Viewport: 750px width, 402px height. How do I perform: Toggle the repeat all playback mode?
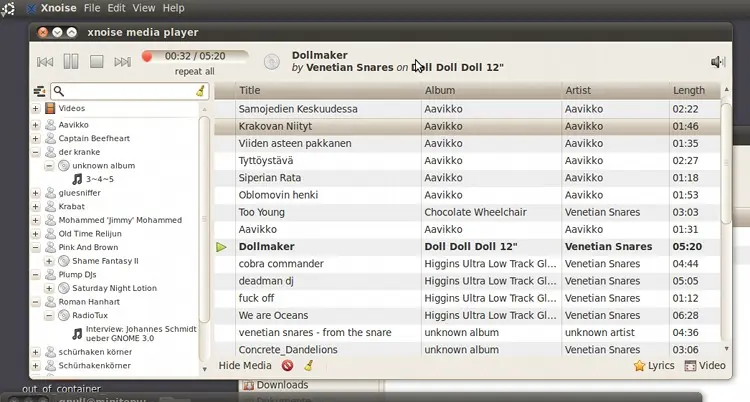pyautogui.click(x=194, y=71)
